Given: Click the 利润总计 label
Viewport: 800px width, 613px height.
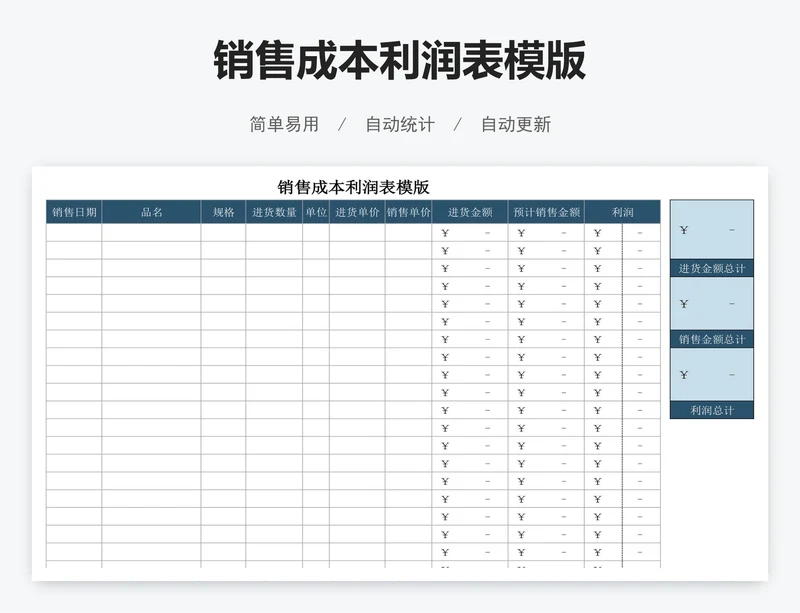Looking at the screenshot, I should (x=712, y=410).
